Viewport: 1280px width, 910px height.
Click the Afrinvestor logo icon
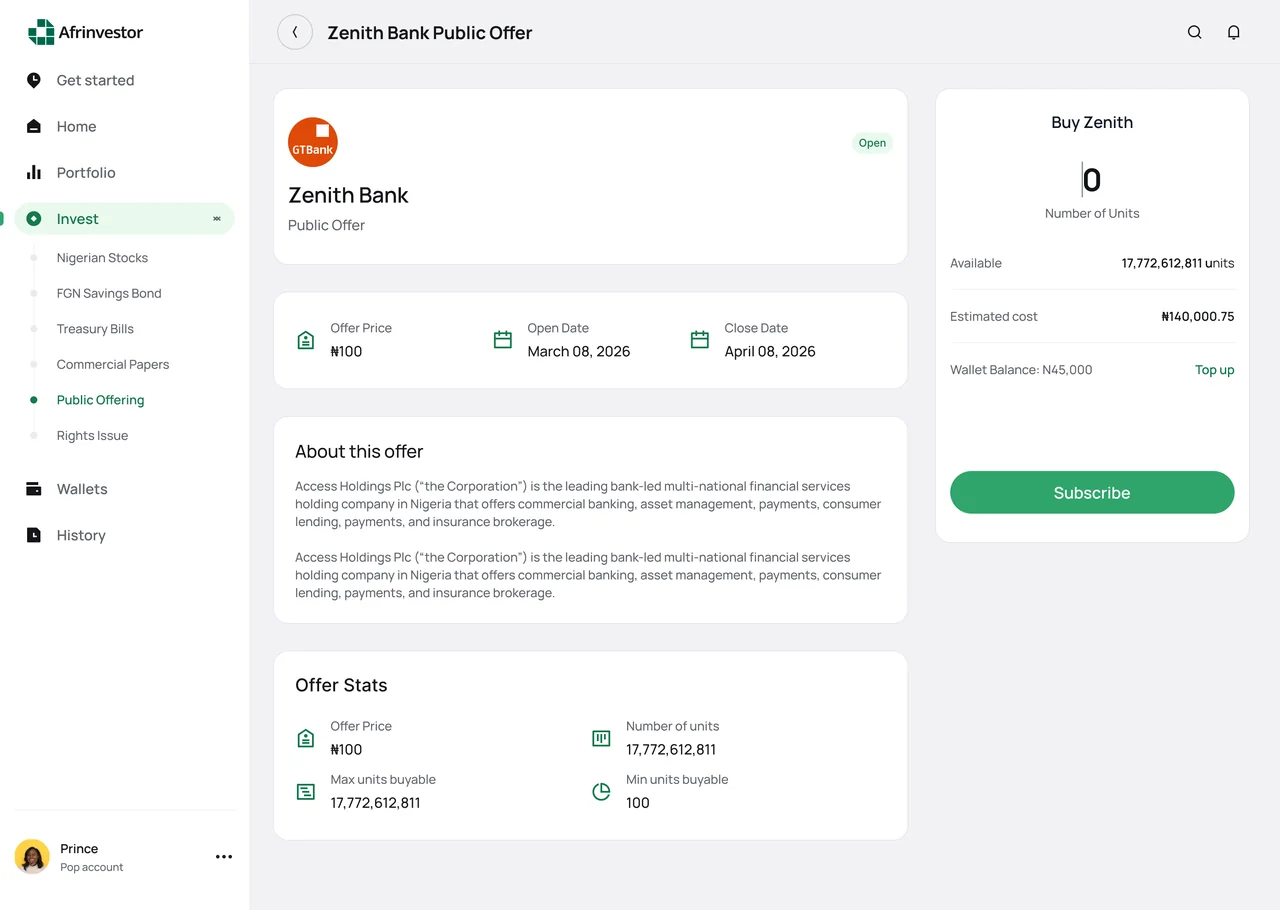coord(41,32)
